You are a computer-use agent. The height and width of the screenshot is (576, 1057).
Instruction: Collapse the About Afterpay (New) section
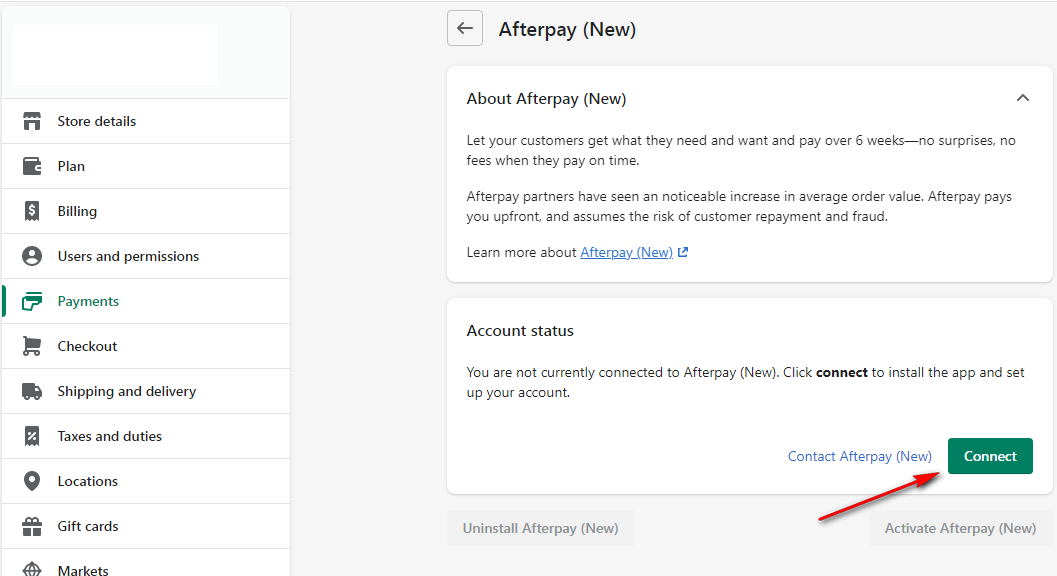coord(1023,98)
